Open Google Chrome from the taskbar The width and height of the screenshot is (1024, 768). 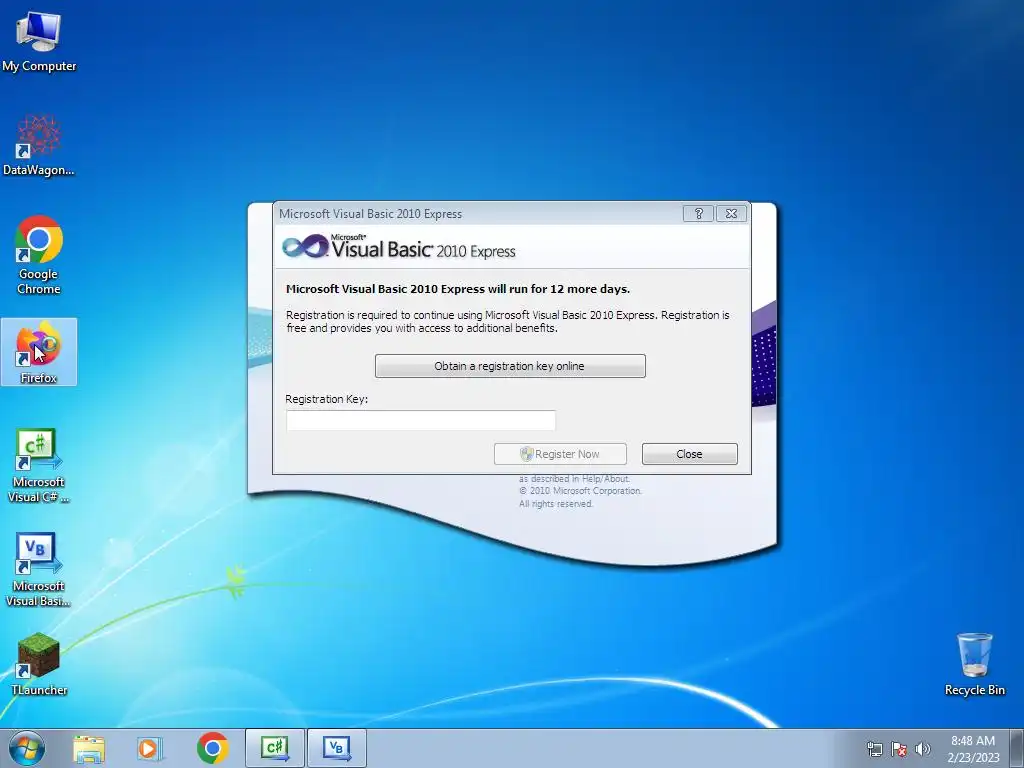coord(213,748)
